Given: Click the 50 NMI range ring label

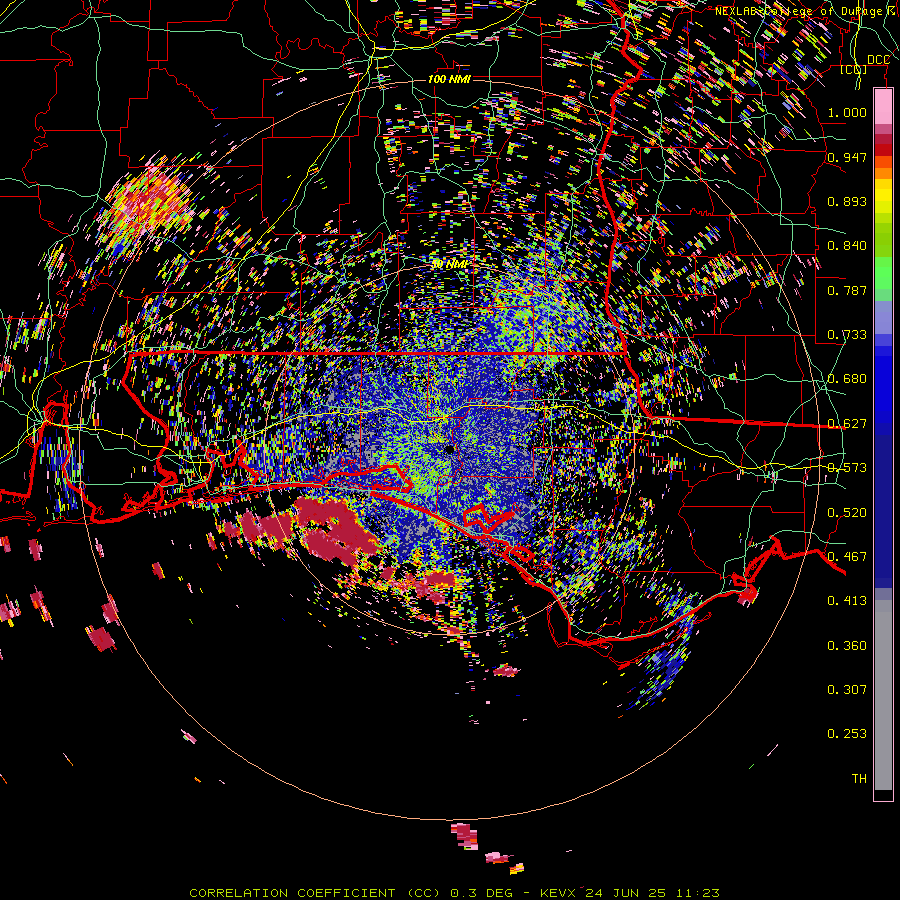Looking at the screenshot, I should (x=449, y=265).
